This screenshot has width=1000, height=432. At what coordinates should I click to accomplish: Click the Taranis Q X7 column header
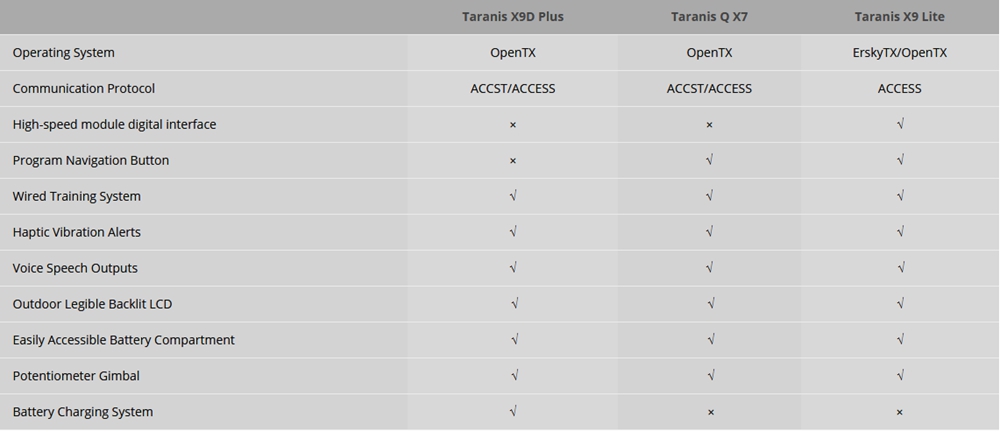pos(709,17)
